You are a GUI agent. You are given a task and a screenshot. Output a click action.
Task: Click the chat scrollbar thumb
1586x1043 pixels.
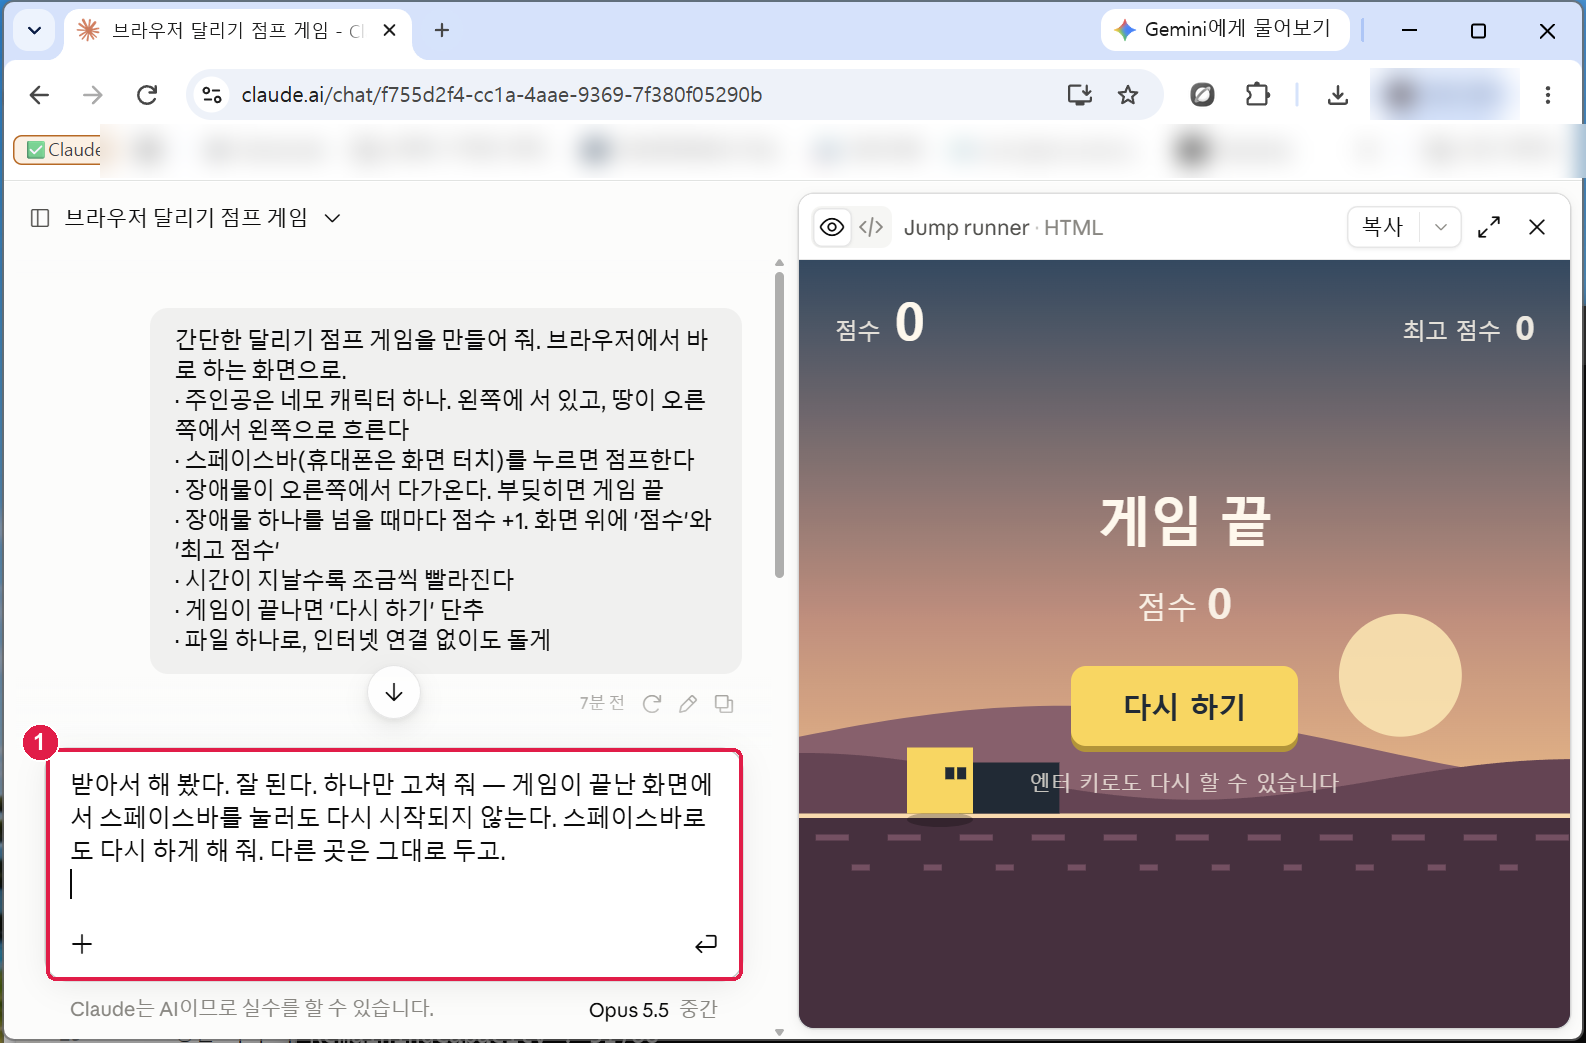point(779,423)
